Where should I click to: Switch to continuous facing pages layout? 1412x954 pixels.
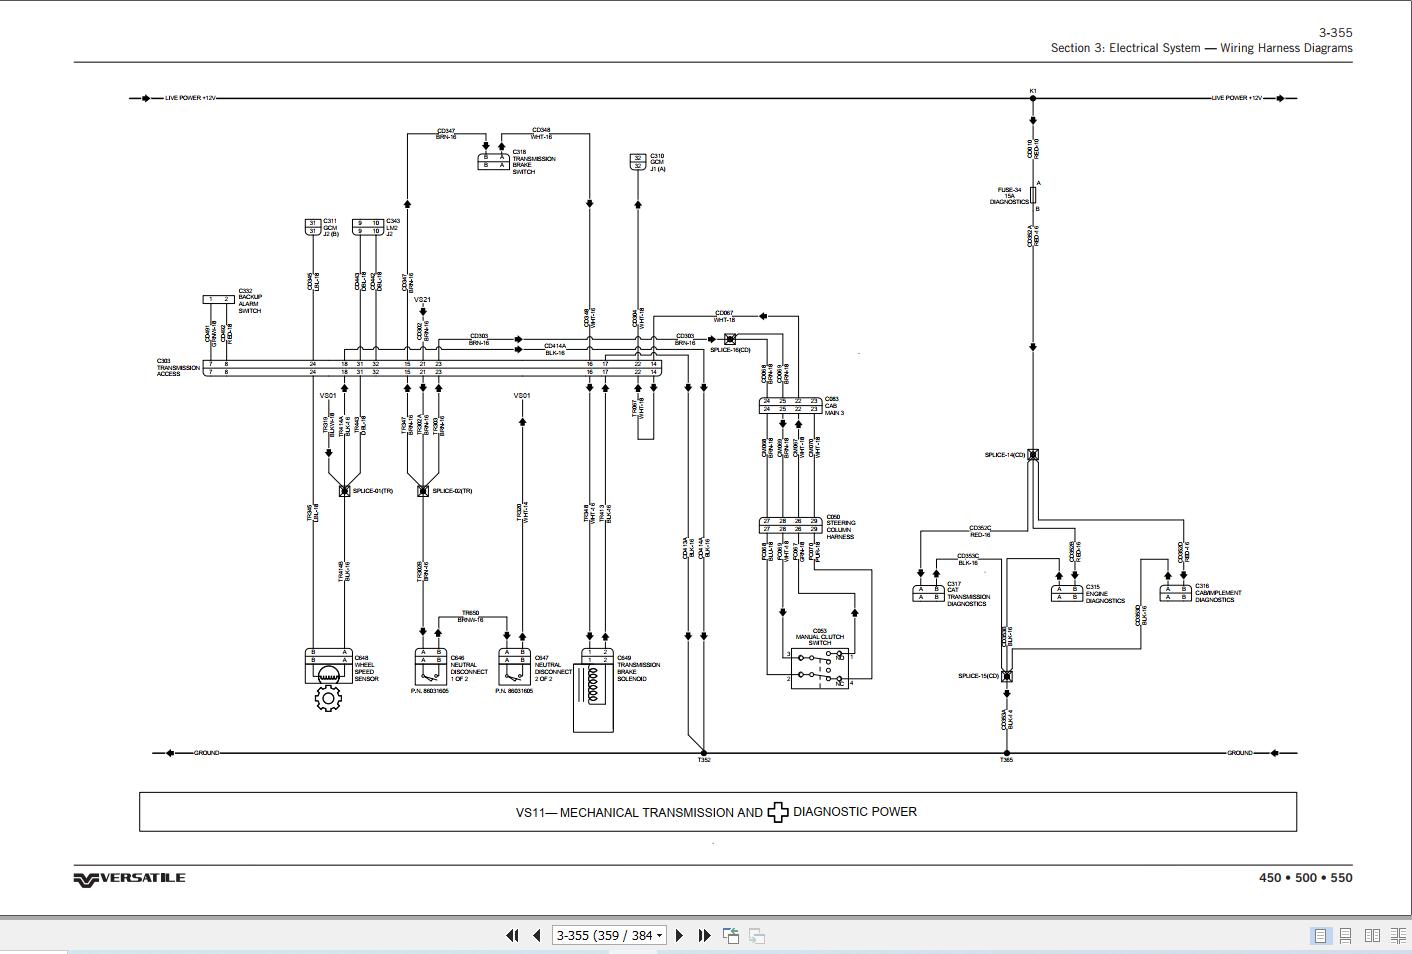click(1398, 936)
